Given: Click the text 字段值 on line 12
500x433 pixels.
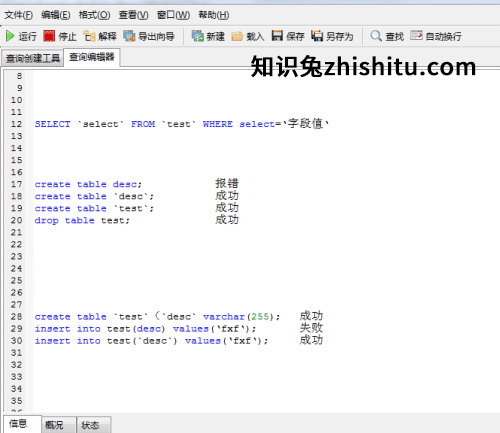Looking at the screenshot, I should [x=305, y=124].
